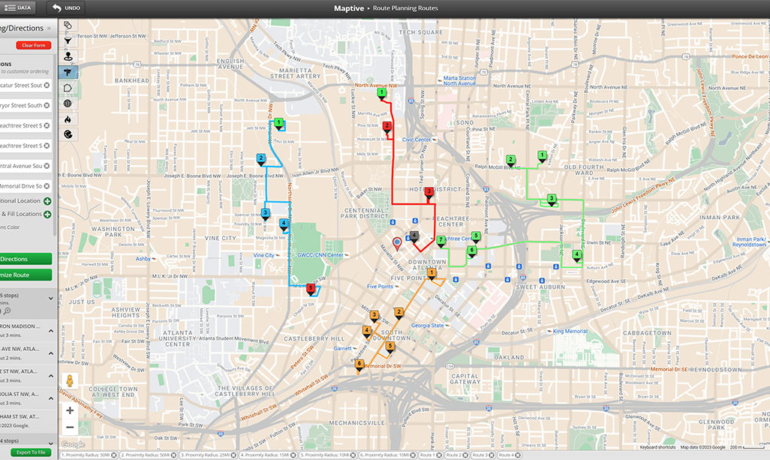Click the magnifier icon under route summary
Image resolution: width=770 pixels, height=460 pixels.
point(7,311)
